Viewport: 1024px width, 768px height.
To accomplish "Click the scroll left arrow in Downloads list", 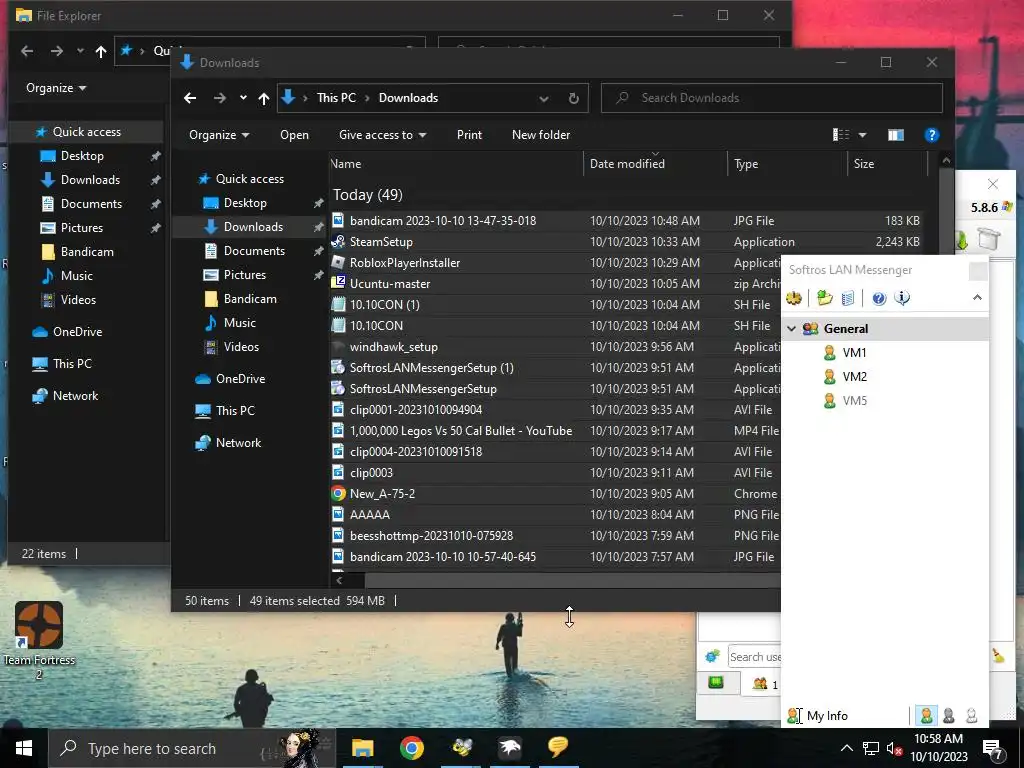I will pos(339,579).
